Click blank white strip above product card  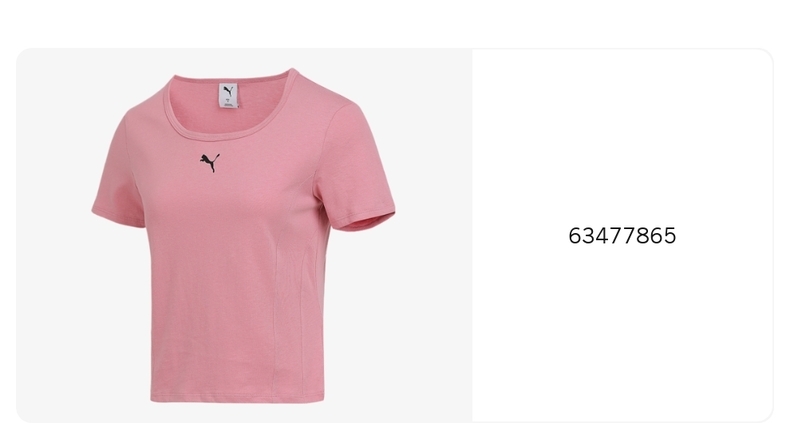[395, 23]
